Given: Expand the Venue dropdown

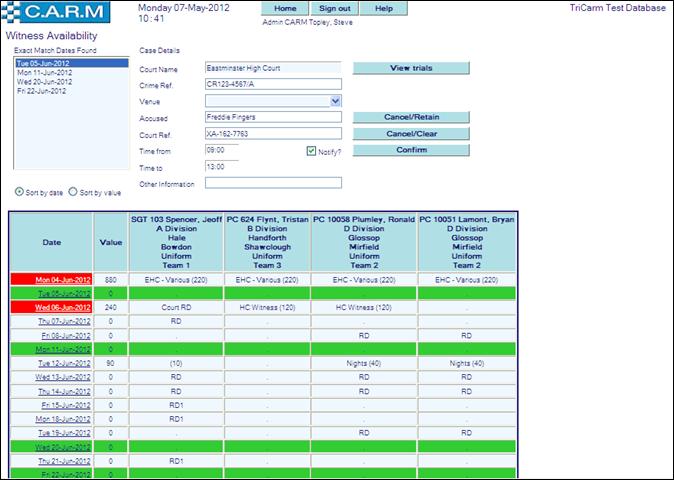Looking at the screenshot, I should [x=335, y=101].
